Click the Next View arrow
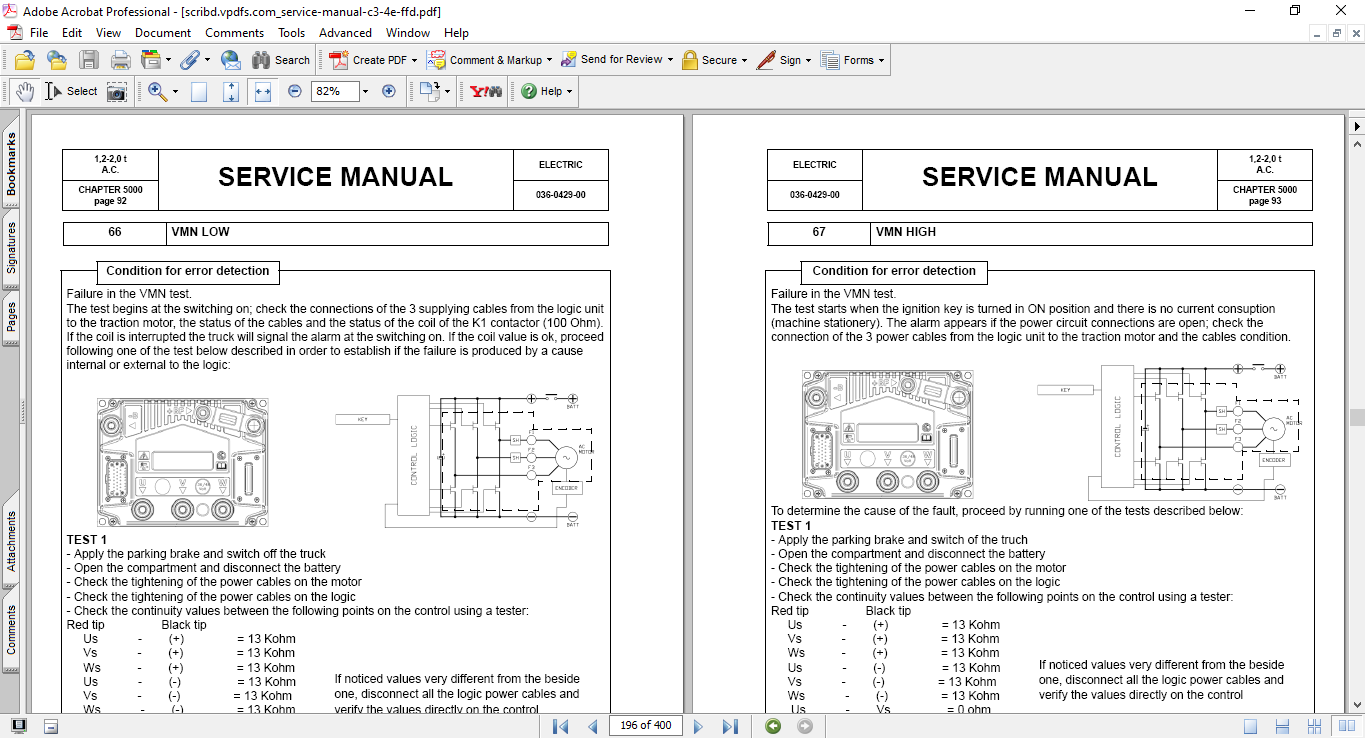 coord(804,726)
